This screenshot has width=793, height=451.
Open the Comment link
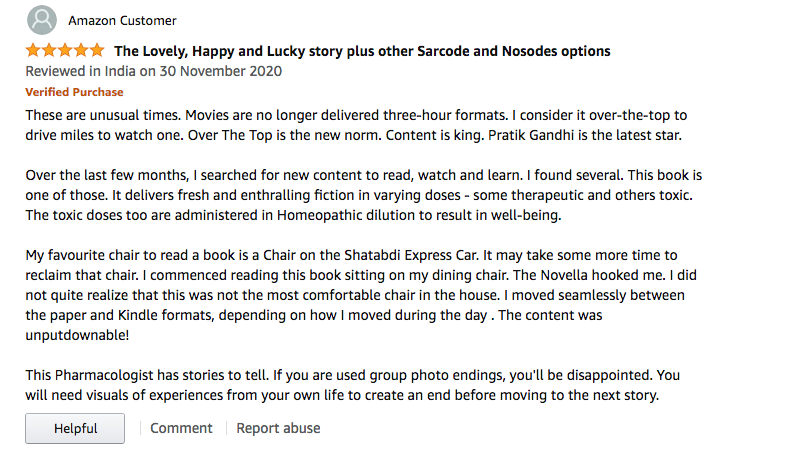coord(181,428)
